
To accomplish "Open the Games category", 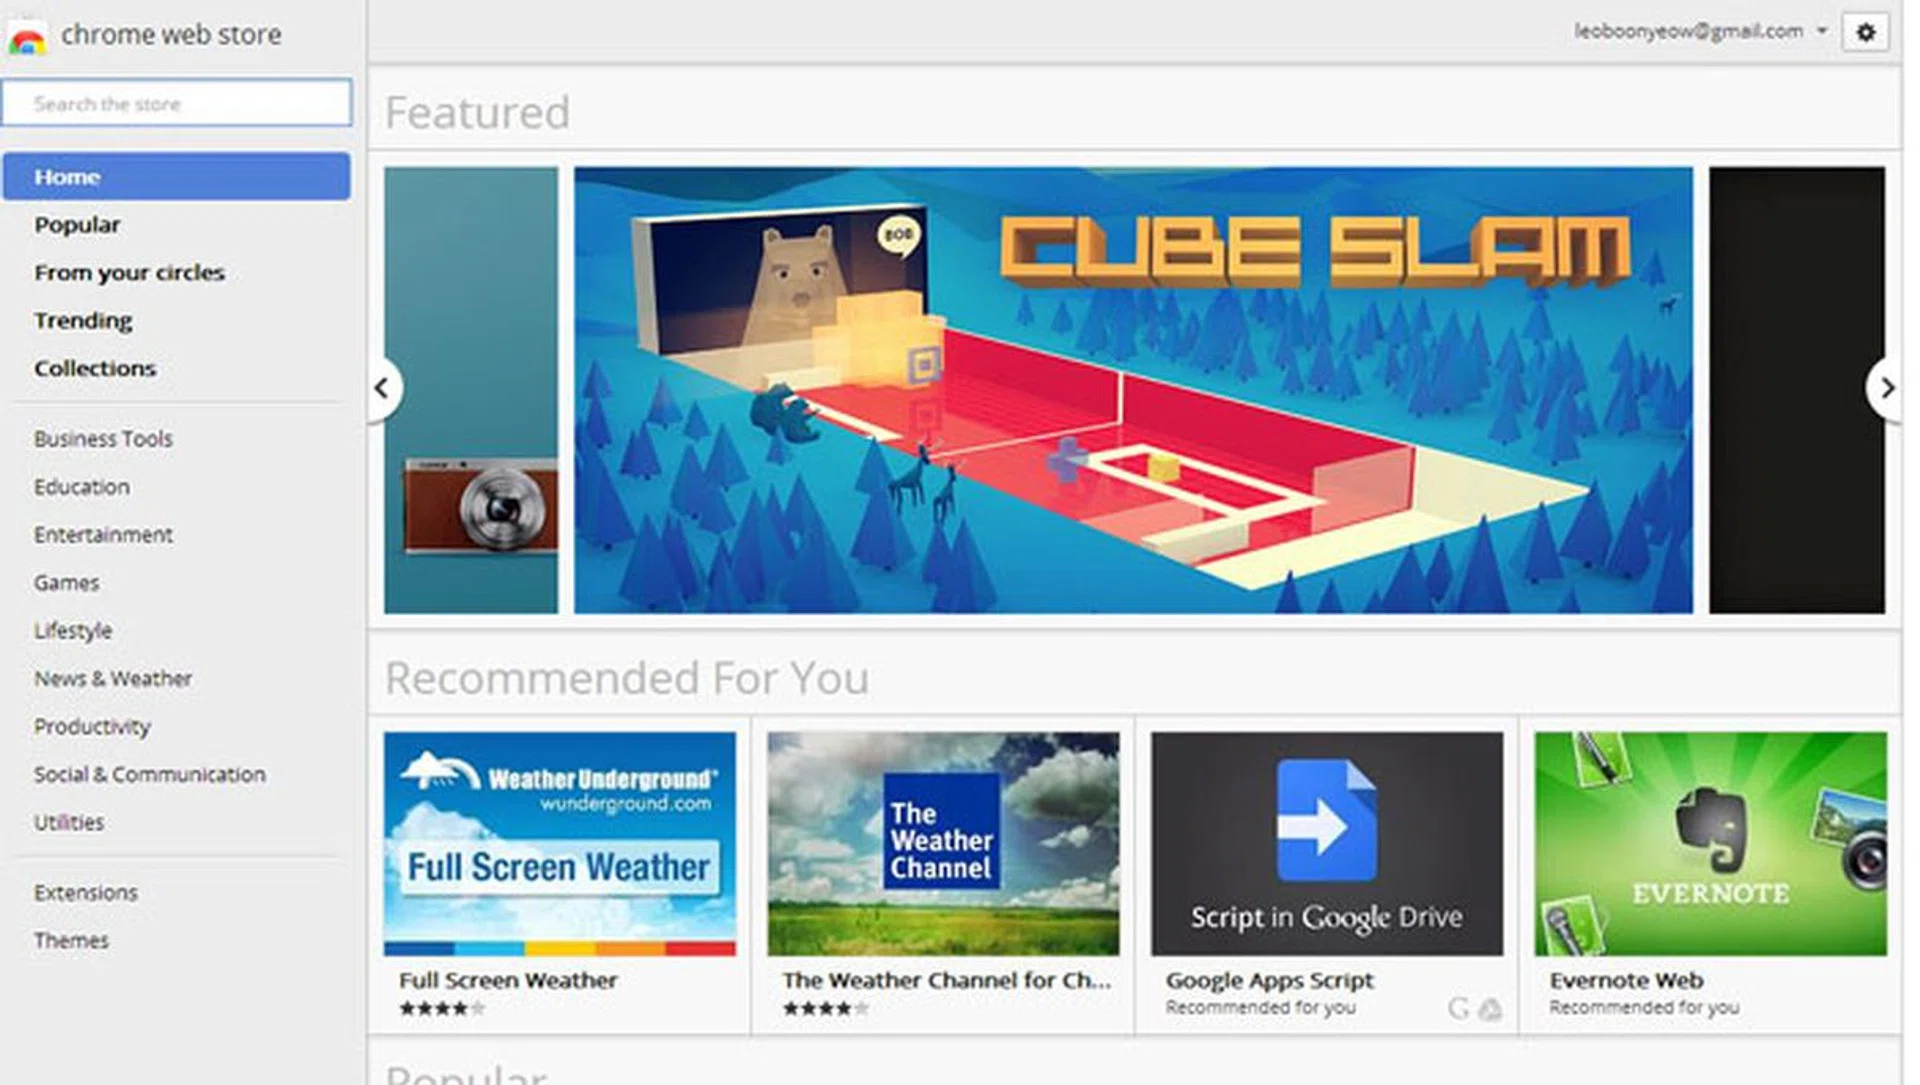I will [x=66, y=582].
